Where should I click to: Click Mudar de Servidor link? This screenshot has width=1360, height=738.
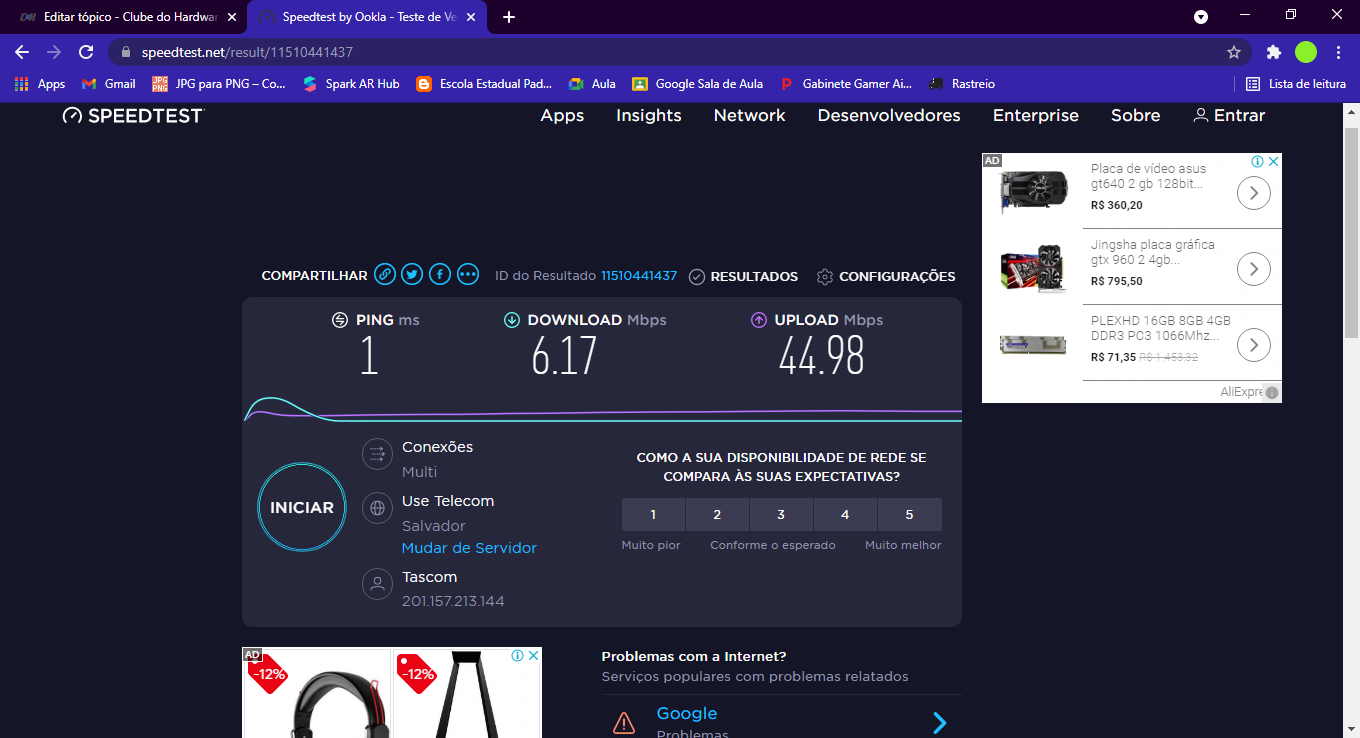[469, 548]
